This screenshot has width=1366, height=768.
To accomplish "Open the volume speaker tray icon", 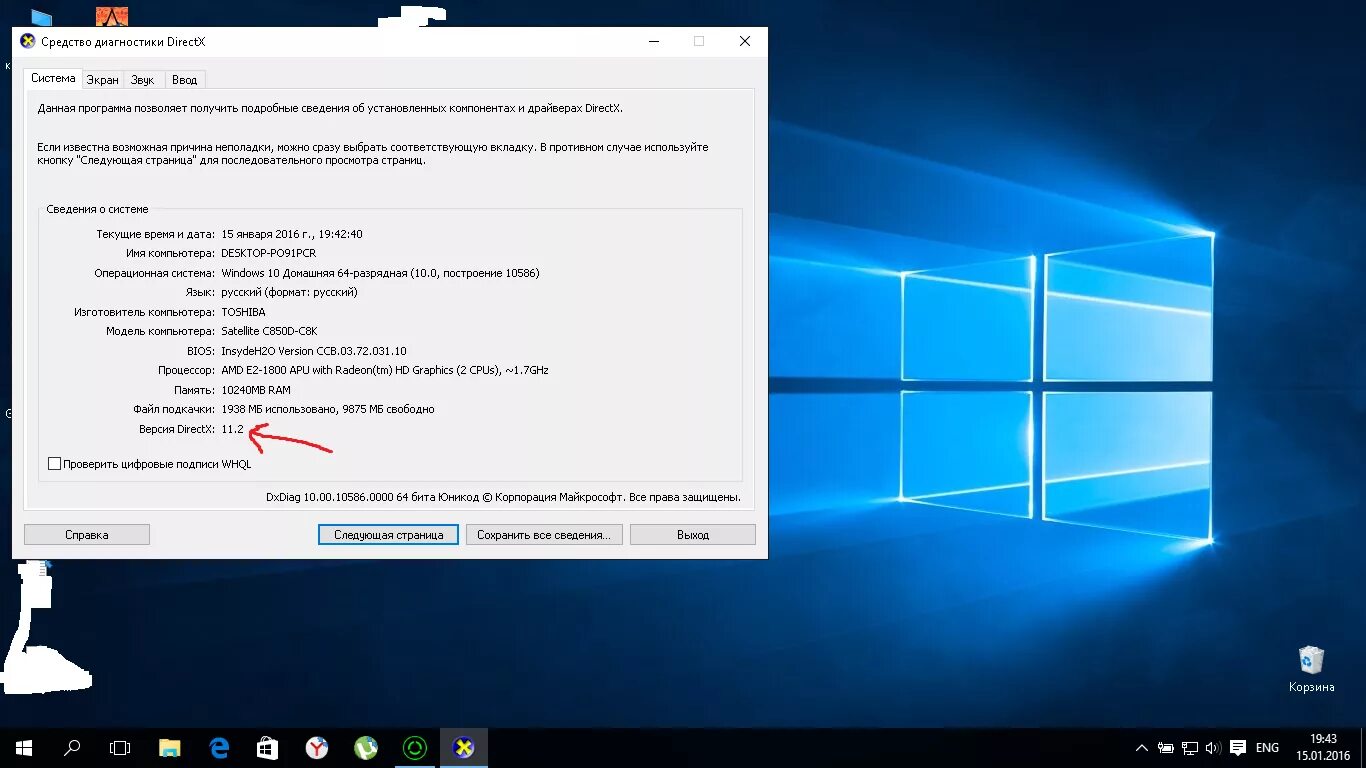I will tap(1213, 748).
